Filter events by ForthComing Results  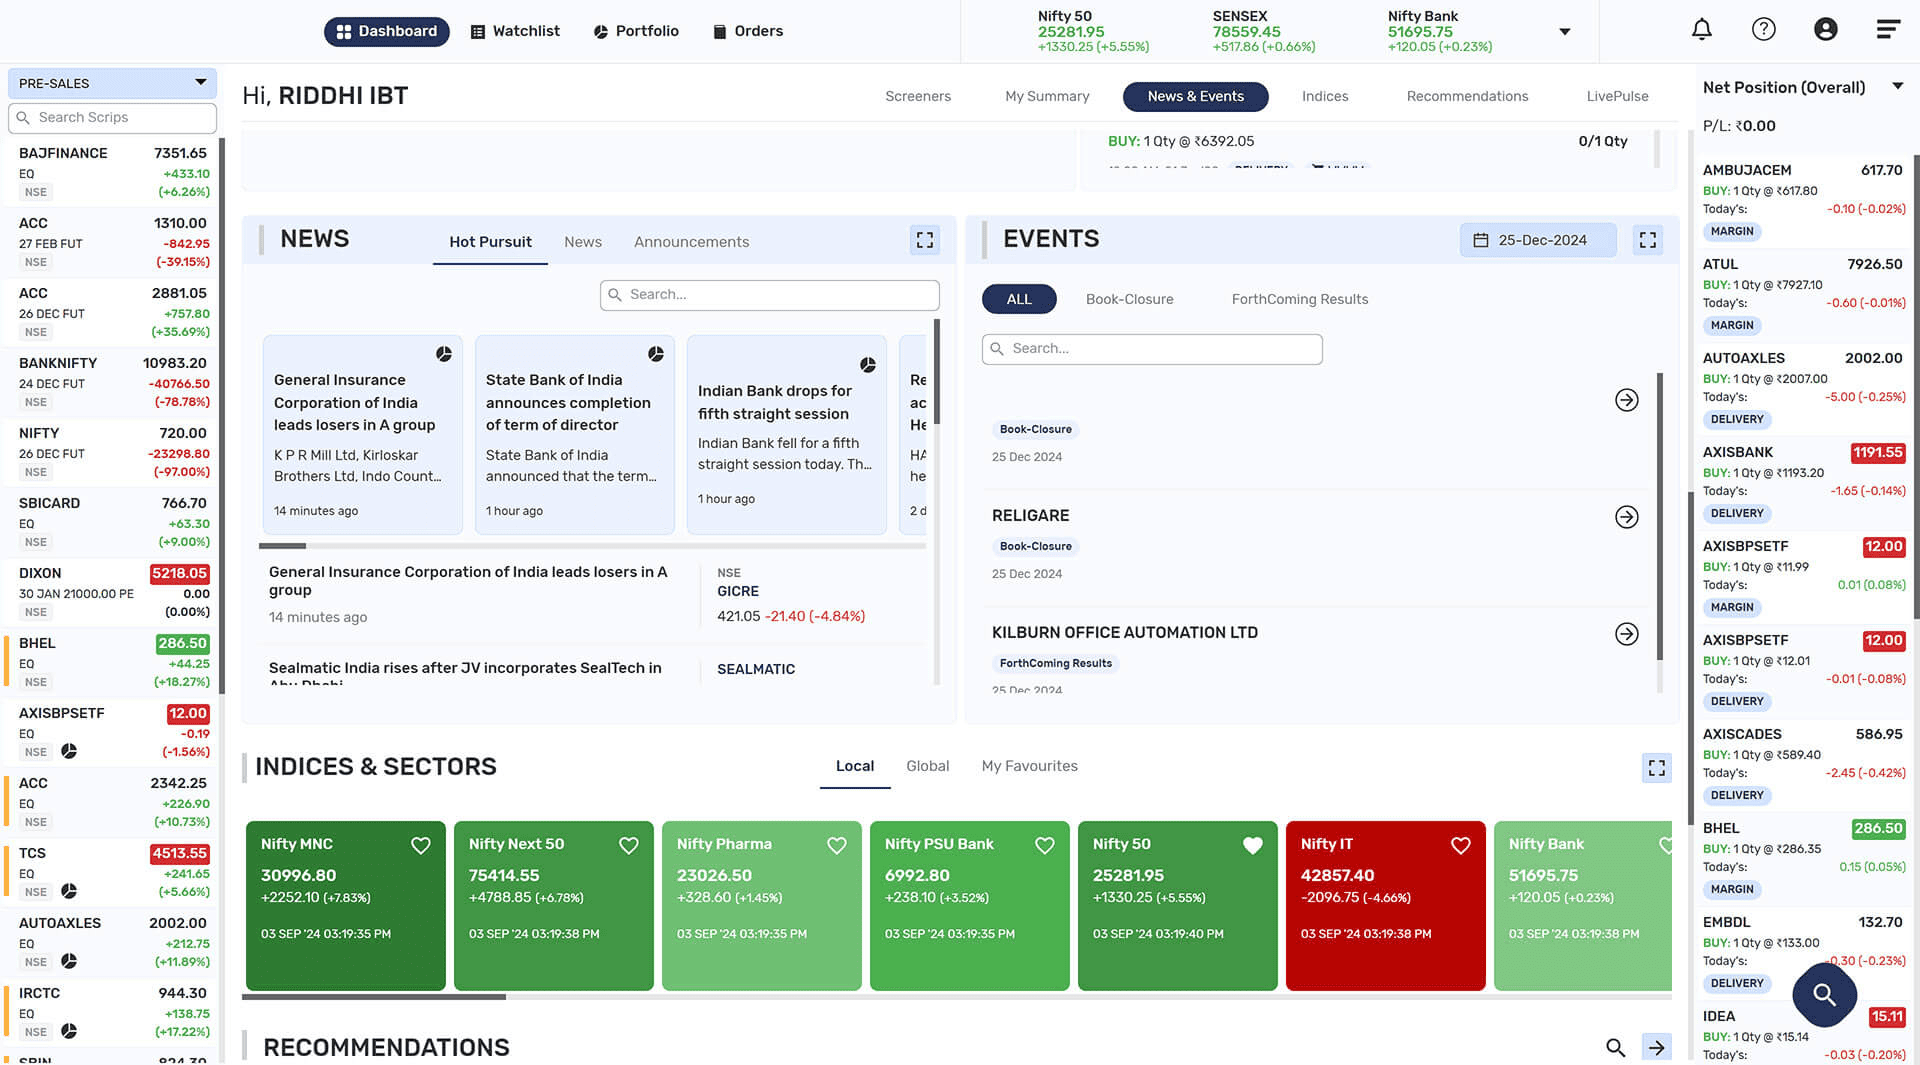[1300, 299]
